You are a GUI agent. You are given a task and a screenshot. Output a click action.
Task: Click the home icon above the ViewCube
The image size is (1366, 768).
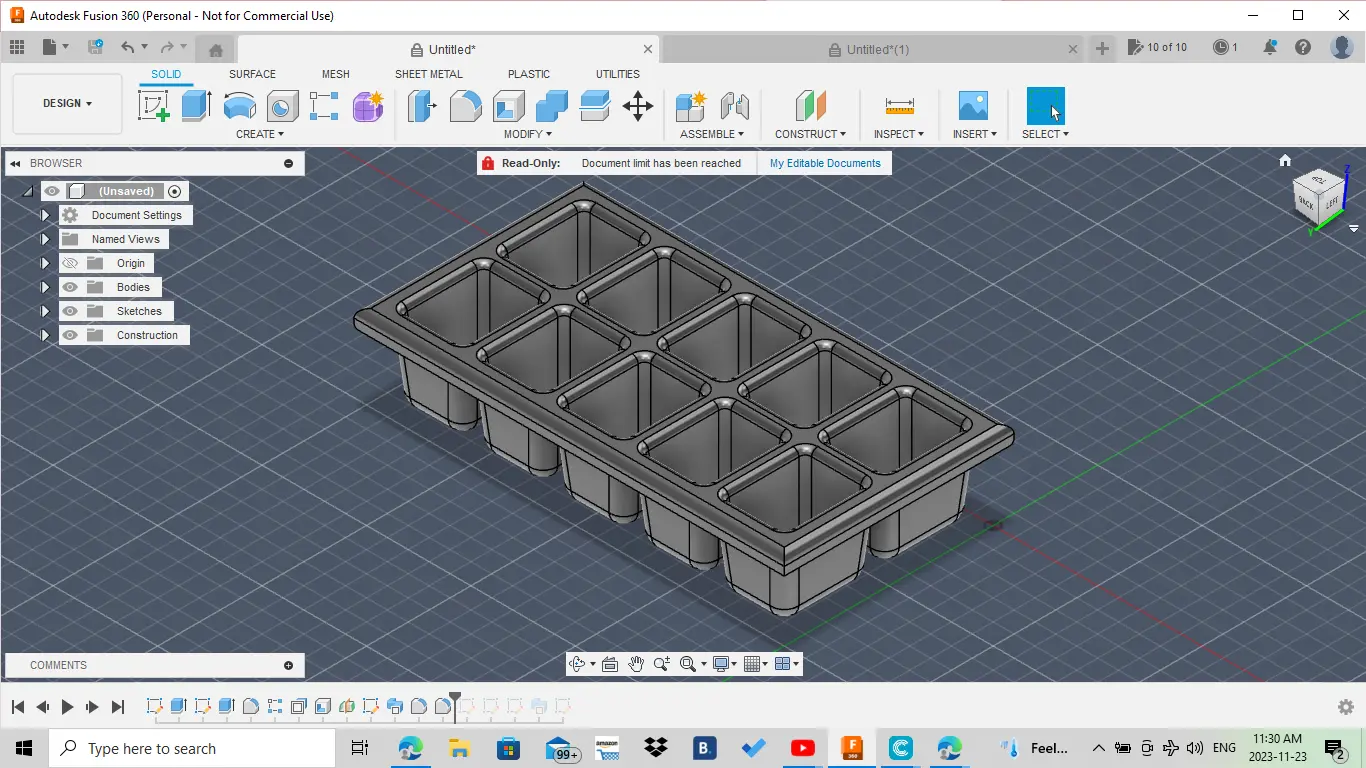pos(1285,160)
